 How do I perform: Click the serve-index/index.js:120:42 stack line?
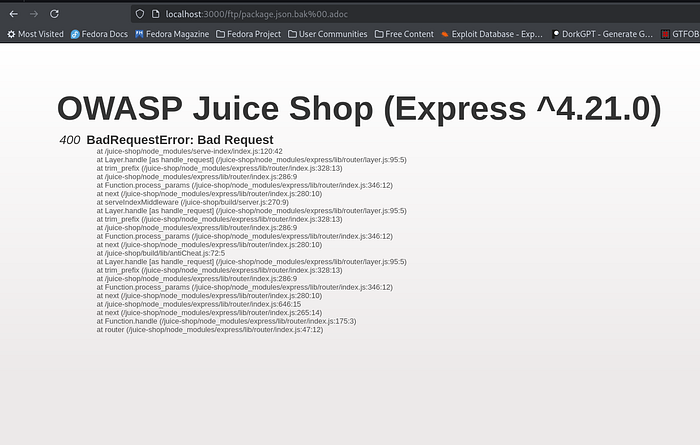(189, 151)
